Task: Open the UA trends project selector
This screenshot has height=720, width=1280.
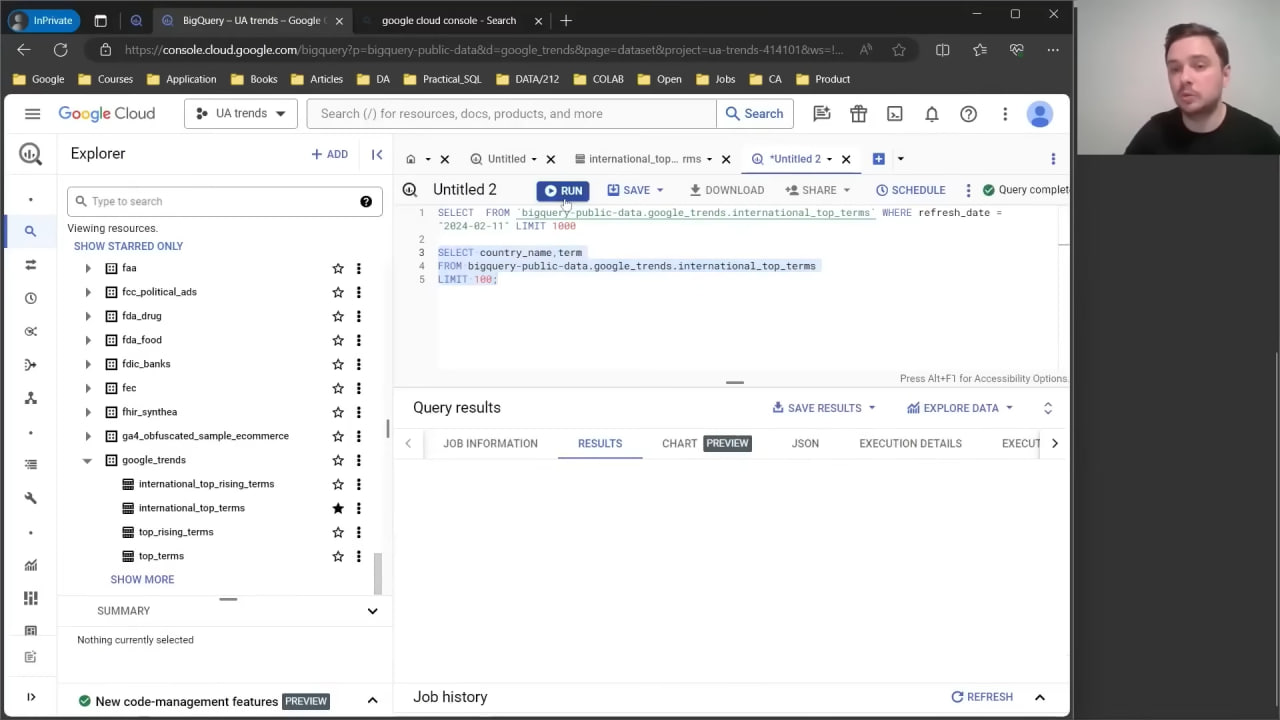Action: (240, 114)
